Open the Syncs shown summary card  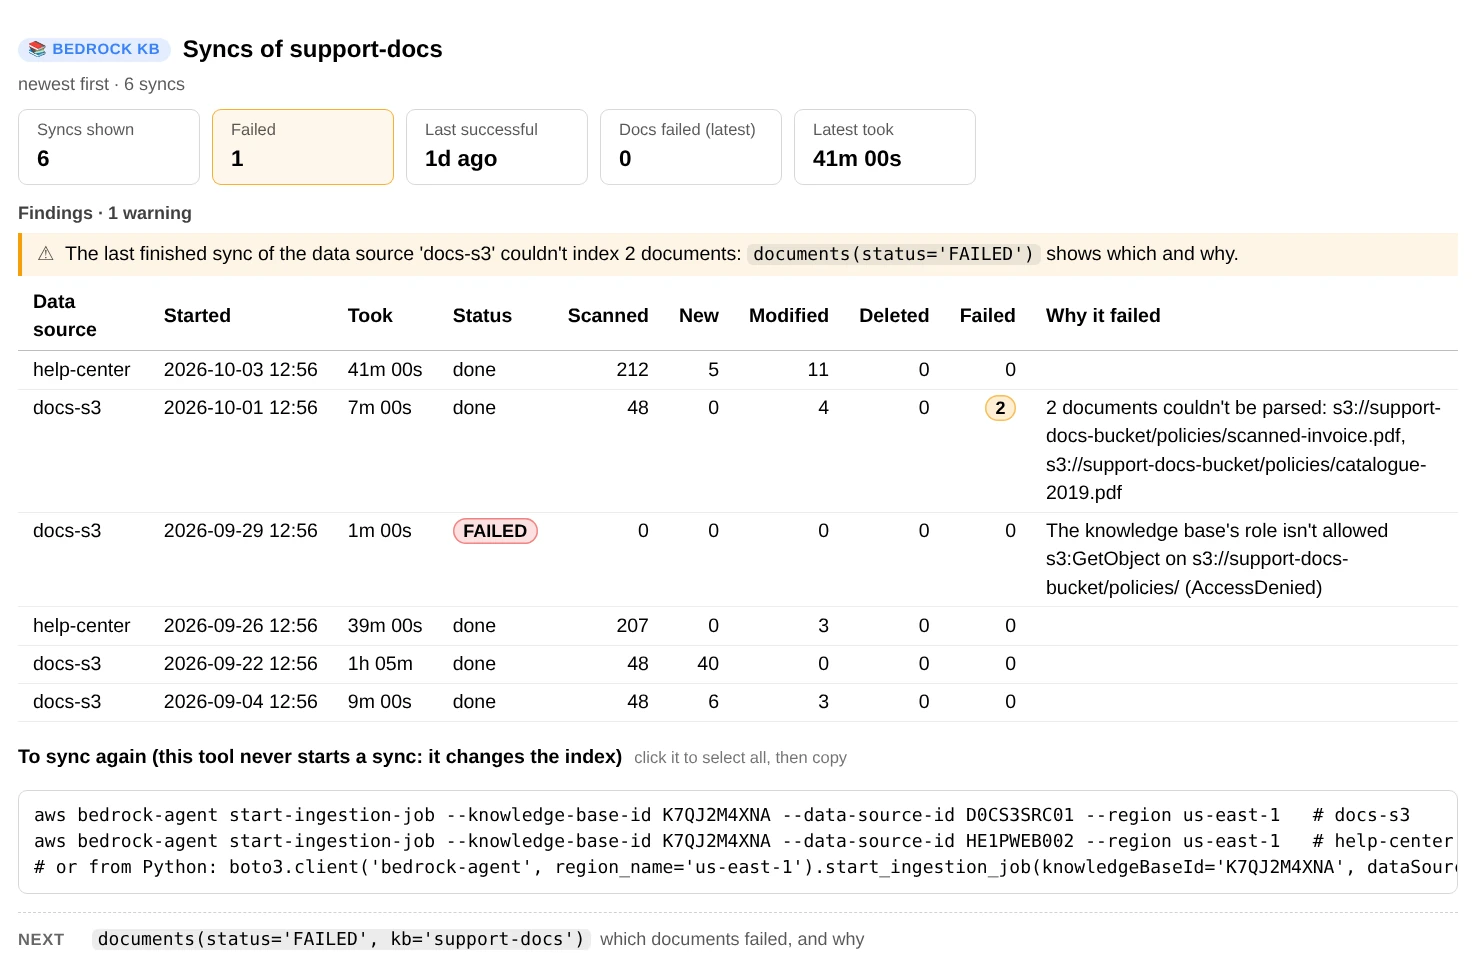point(109,147)
